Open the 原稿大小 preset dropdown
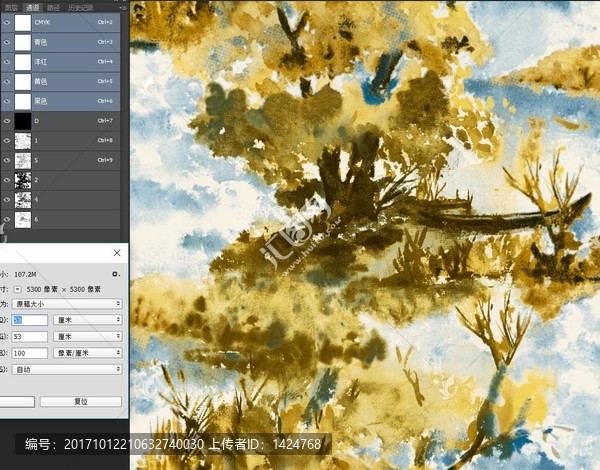The width and height of the screenshot is (600, 470). (x=67, y=304)
